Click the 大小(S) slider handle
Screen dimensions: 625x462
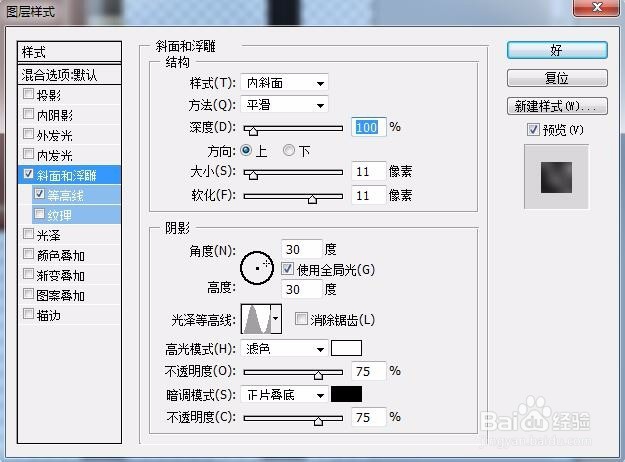pos(253,175)
